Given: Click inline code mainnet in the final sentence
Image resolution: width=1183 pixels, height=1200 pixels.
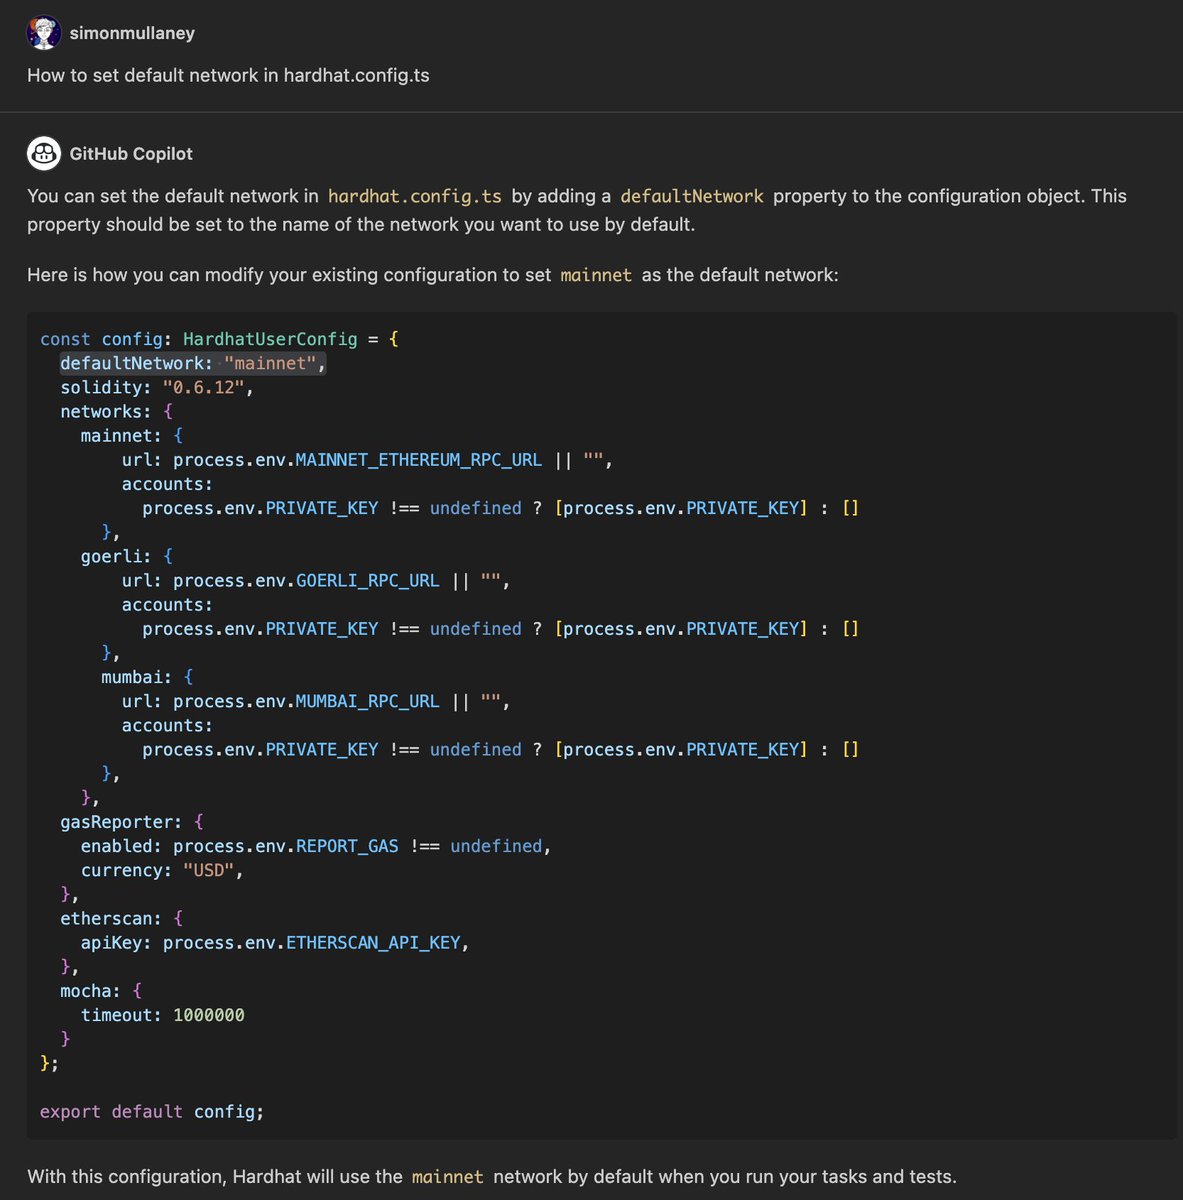Looking at the screenshot, I should tap(448, 1177).
